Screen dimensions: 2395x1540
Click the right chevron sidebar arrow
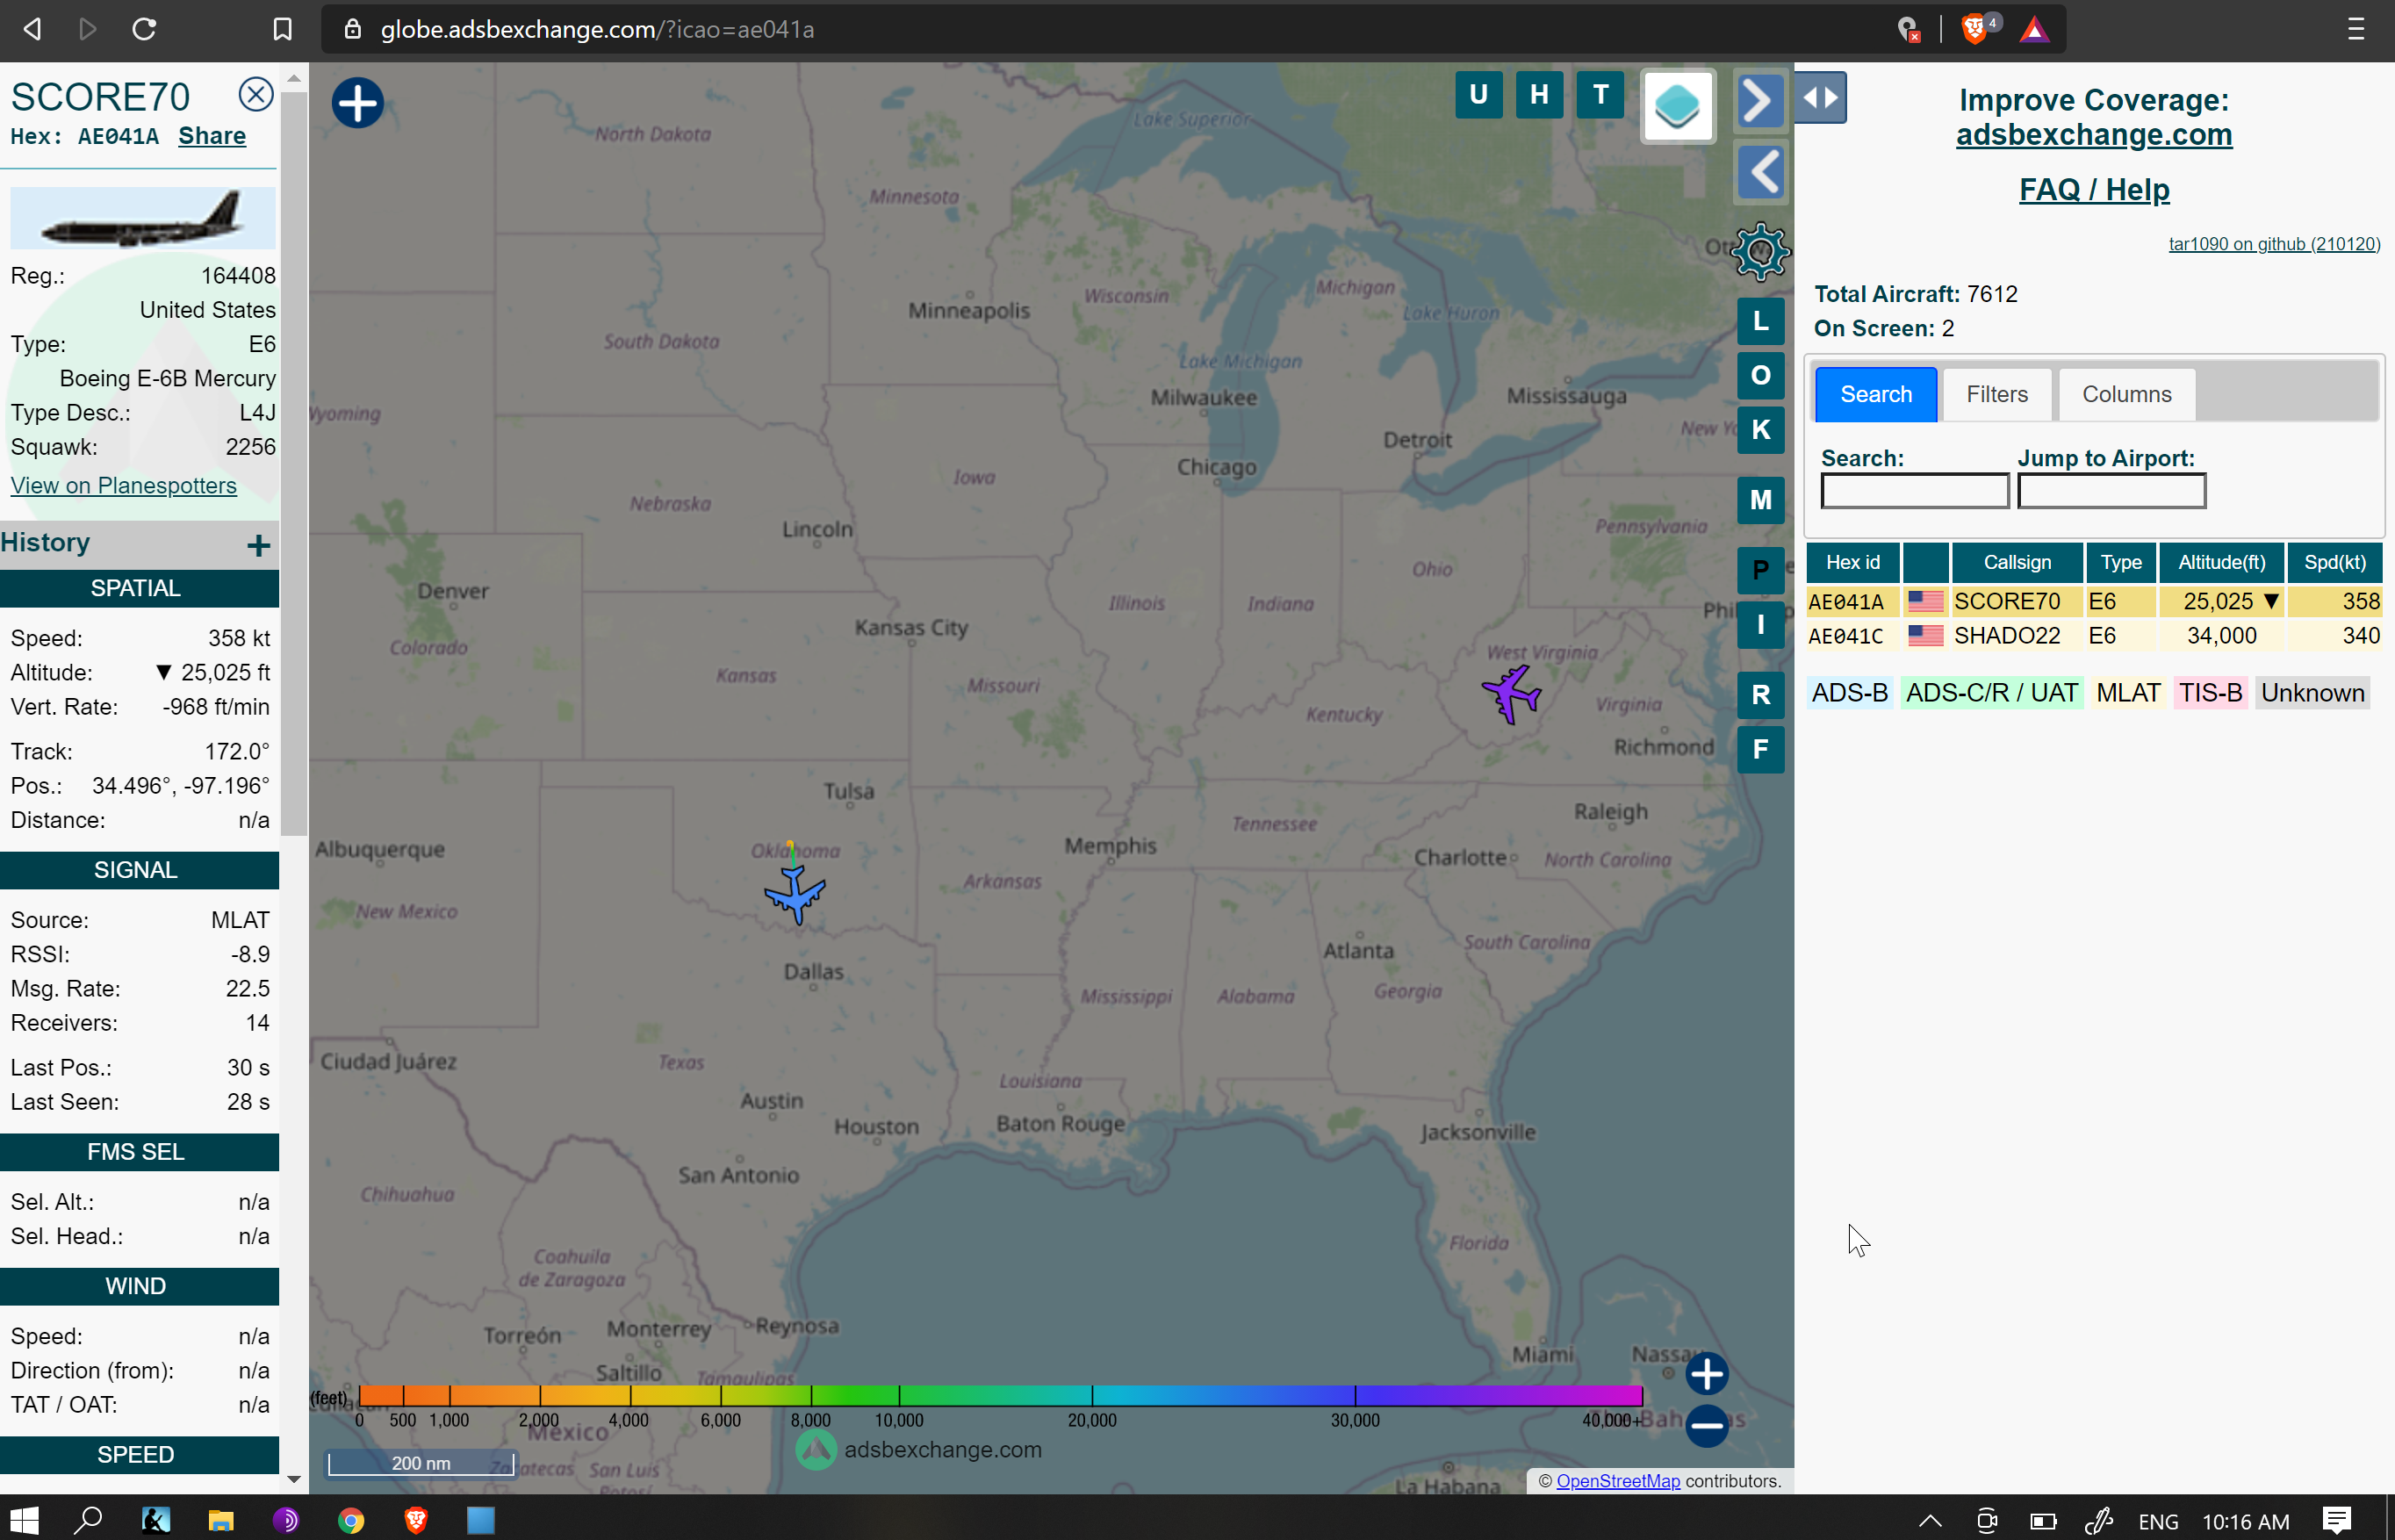pos(1760,100)
